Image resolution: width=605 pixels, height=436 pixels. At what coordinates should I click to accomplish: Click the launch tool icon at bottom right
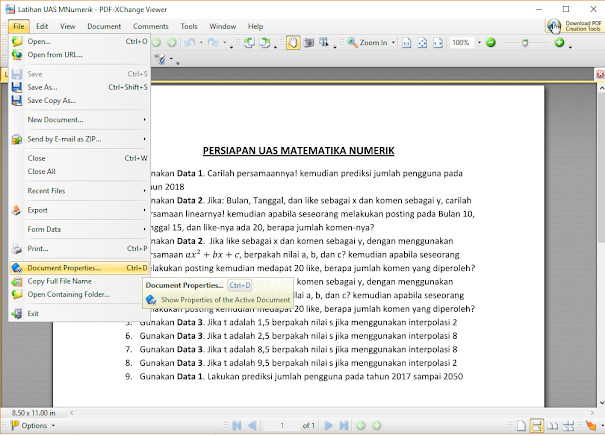point(591,425)
